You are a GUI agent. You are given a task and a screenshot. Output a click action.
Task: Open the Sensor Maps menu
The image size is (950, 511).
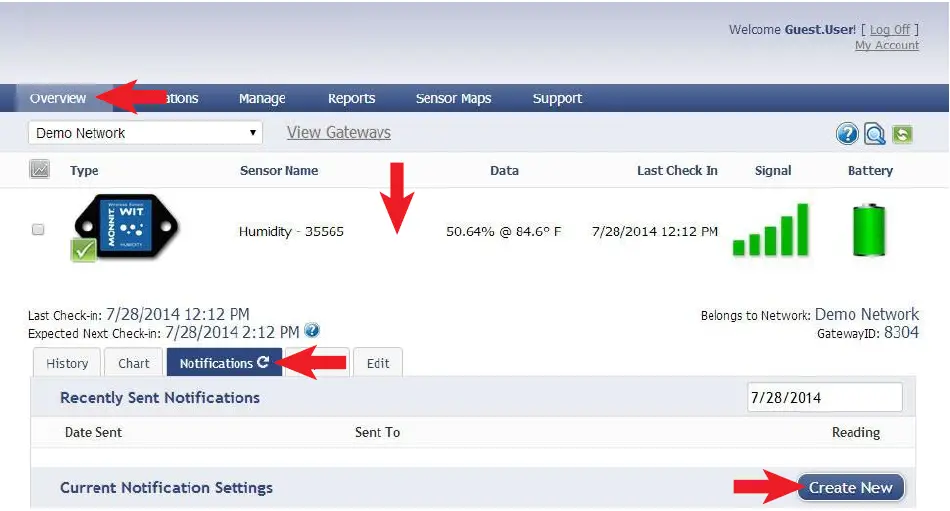pos(453,98)
